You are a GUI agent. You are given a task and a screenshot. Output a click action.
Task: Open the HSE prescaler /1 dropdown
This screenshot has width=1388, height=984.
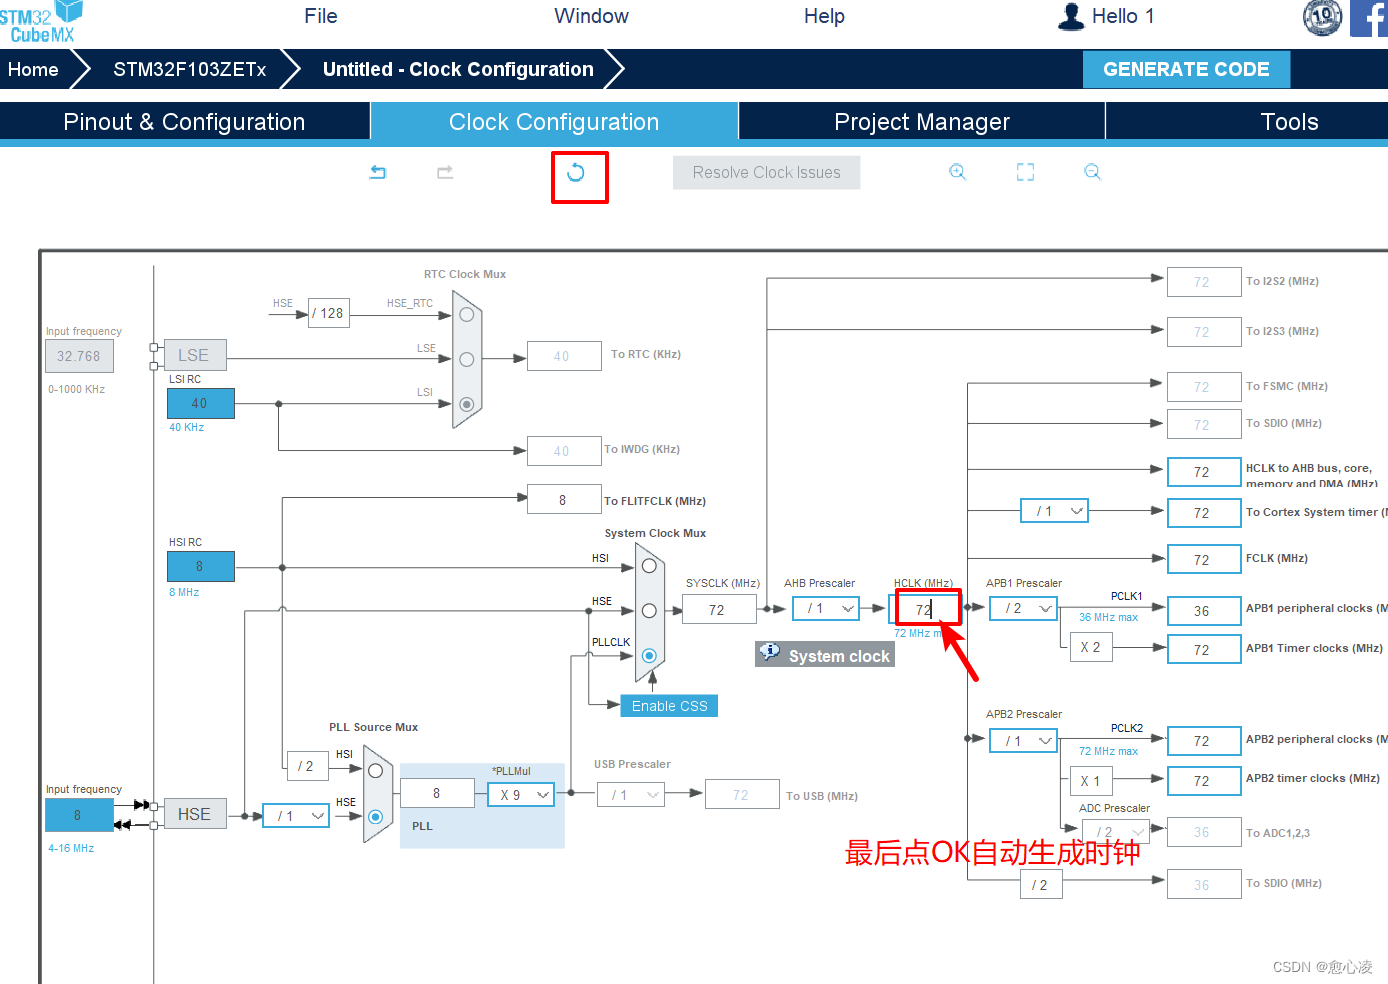296,816
